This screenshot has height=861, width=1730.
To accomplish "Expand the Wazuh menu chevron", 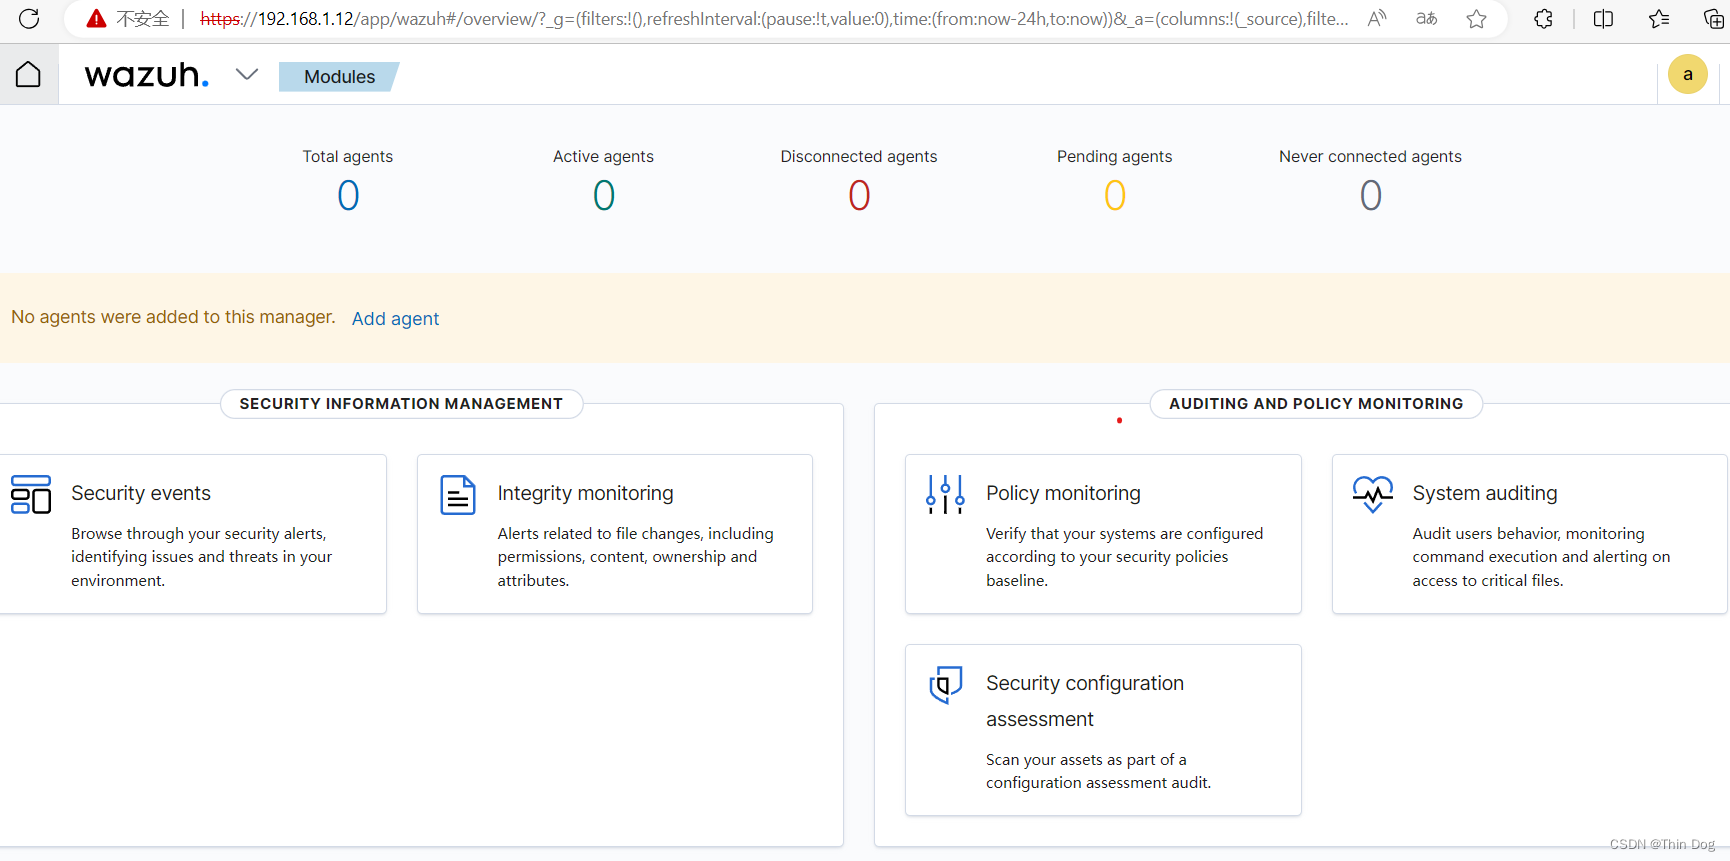I will (x=246, y=74).
